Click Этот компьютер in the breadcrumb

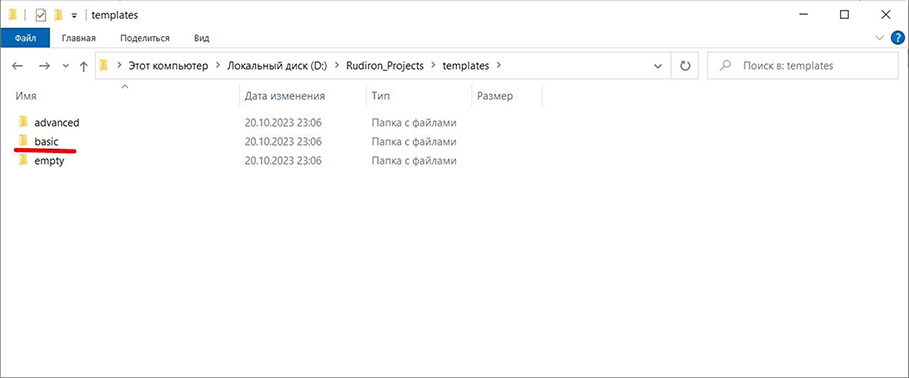coord(168,66)
